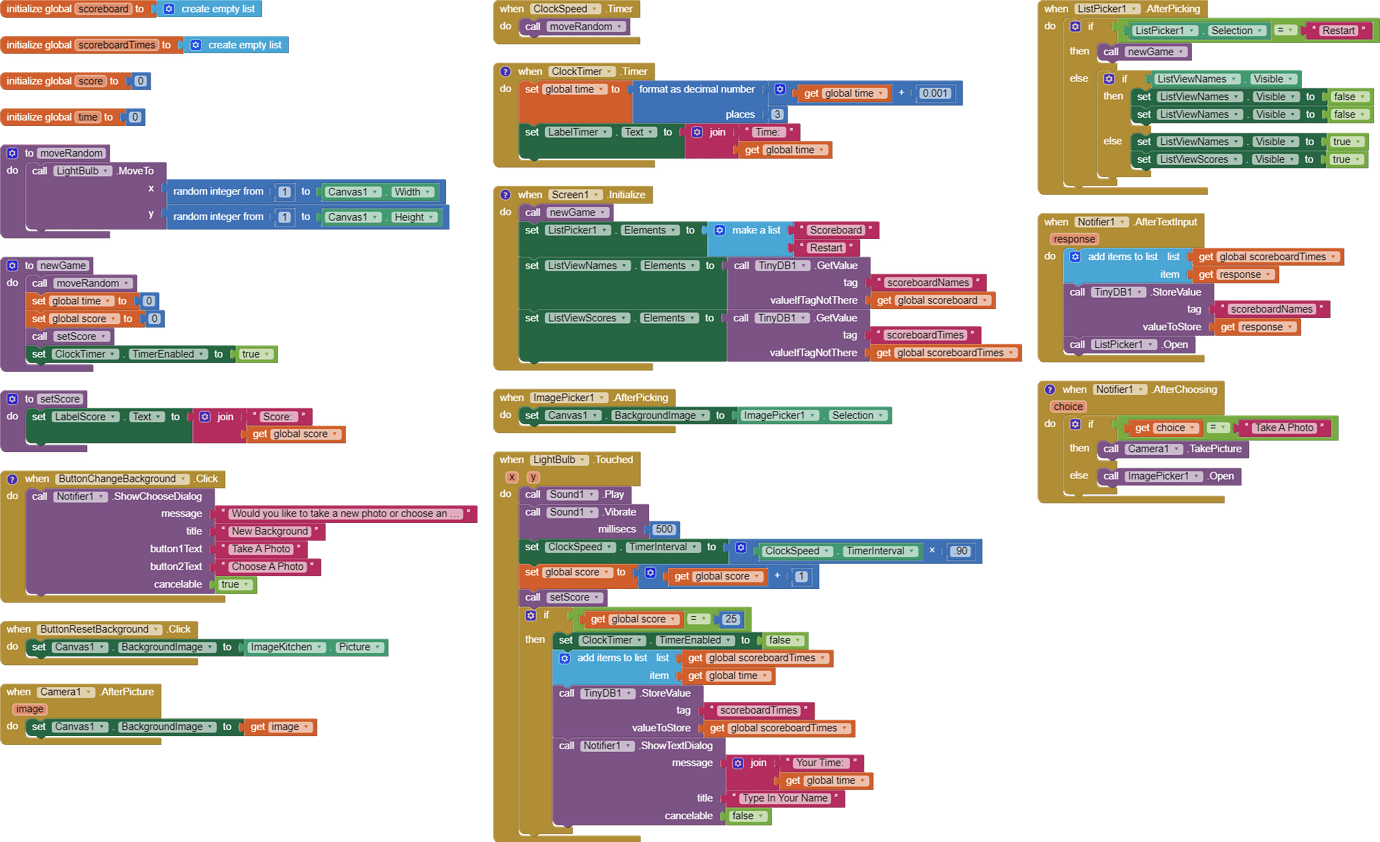Click the comment icon on ClockTimer.Timer block
The image size is (1380, 842).
tap(505, 72)
